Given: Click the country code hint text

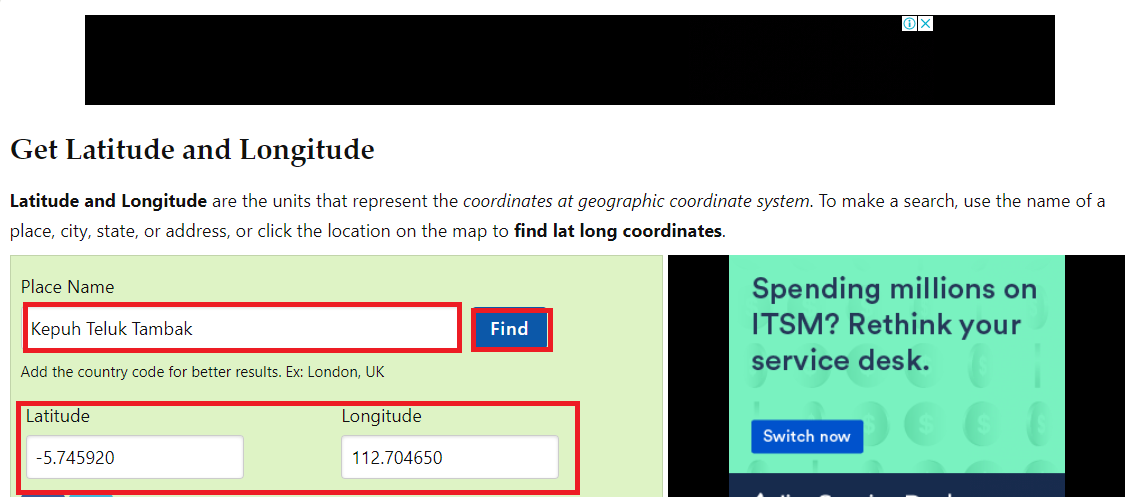Looking at the screenshot, I should point(202,372).
